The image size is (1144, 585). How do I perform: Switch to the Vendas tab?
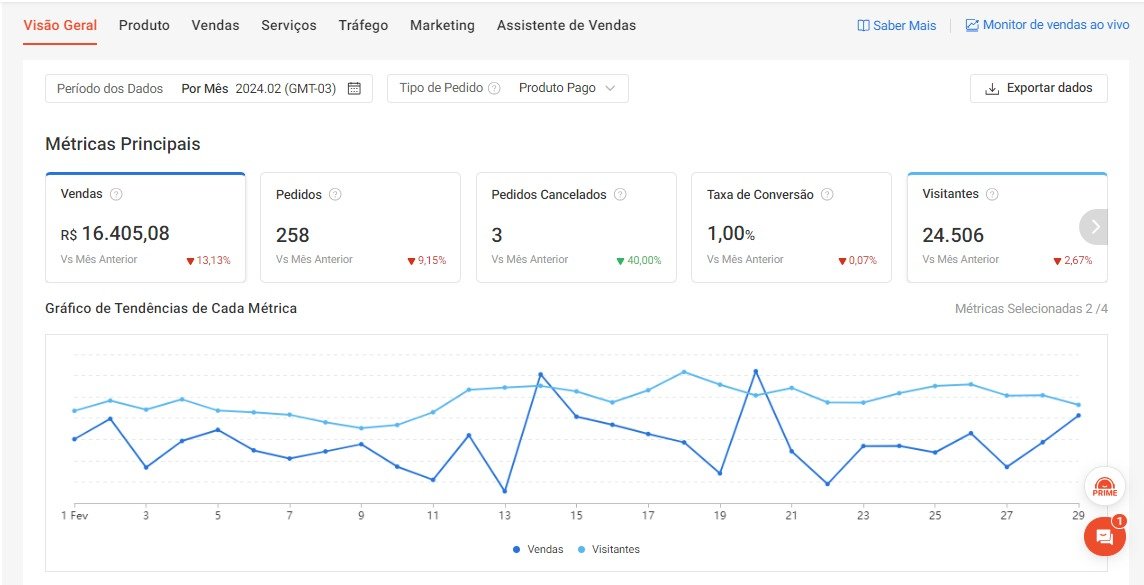coord(215,26)
